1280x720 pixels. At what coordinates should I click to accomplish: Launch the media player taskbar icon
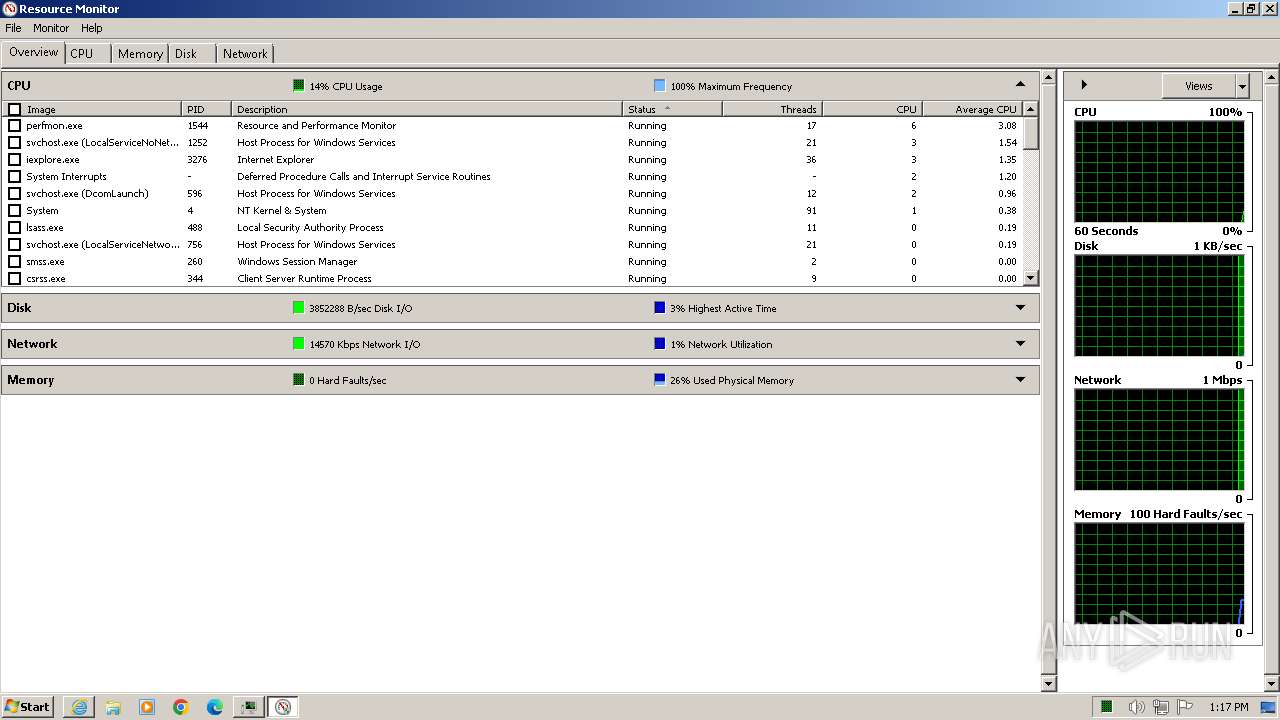coord(147,707)
